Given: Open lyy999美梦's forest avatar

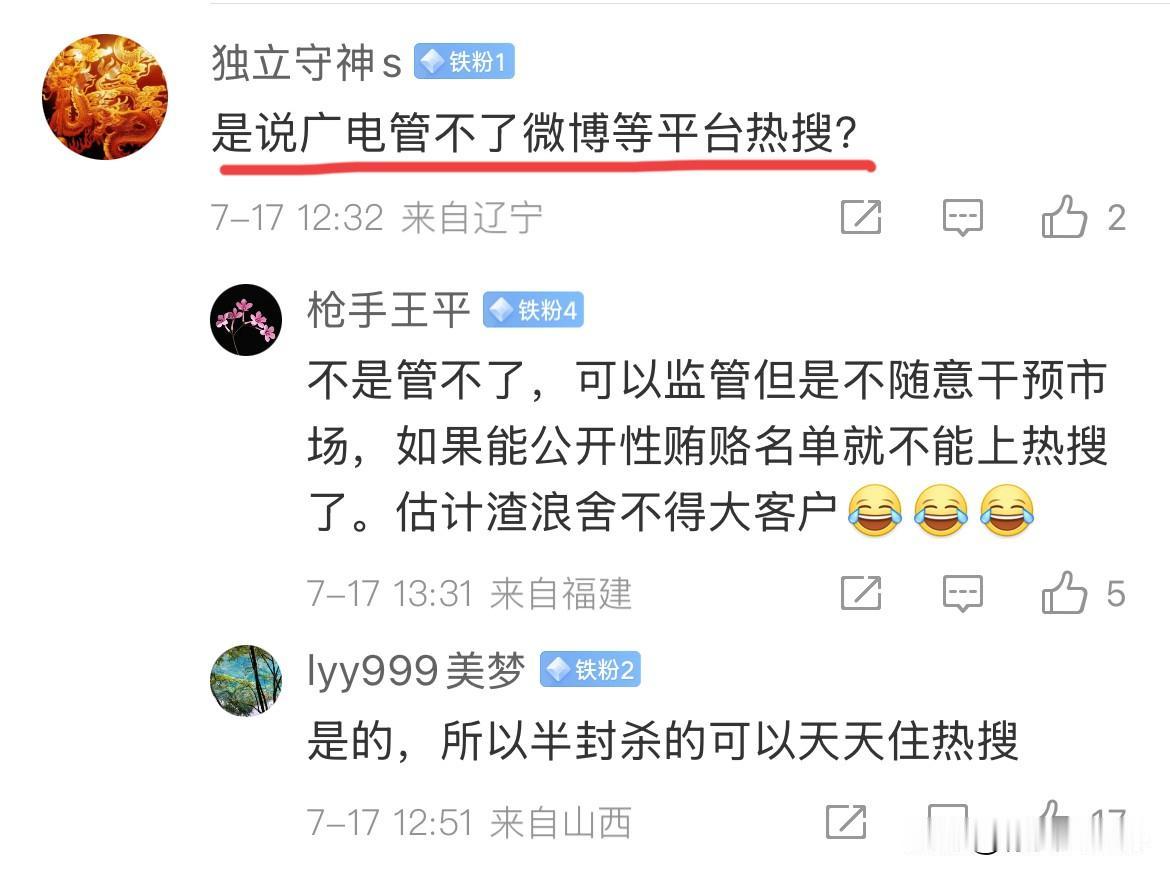Looking at the screenshot, I should coord(246,681).
